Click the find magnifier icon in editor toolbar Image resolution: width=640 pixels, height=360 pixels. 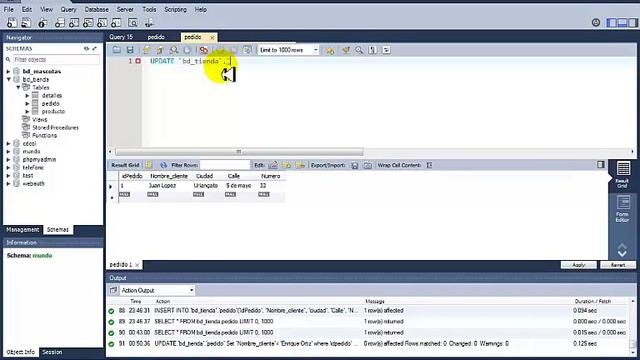(x=359, y=50)
